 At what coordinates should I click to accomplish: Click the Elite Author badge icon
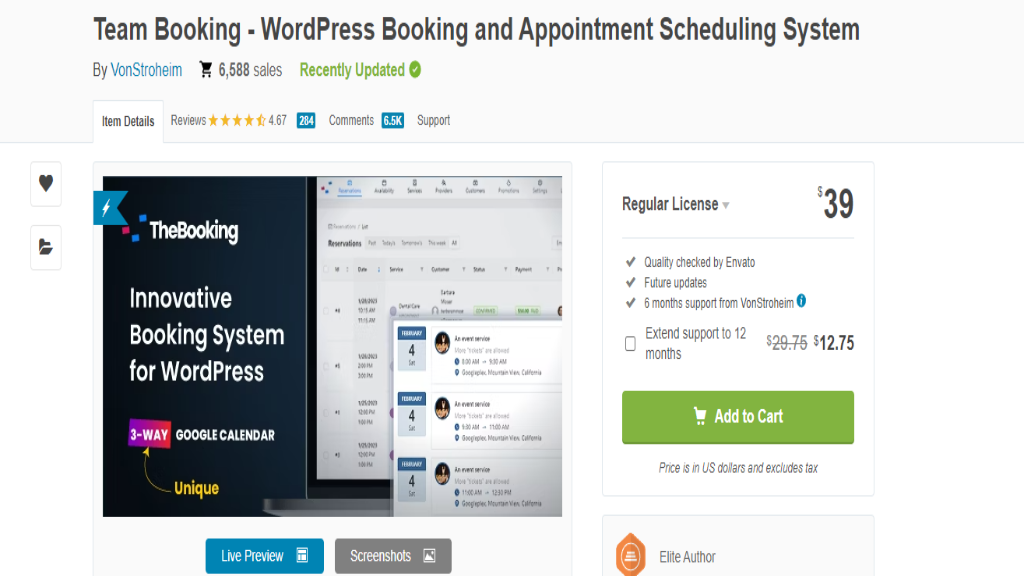coord(630,555)
